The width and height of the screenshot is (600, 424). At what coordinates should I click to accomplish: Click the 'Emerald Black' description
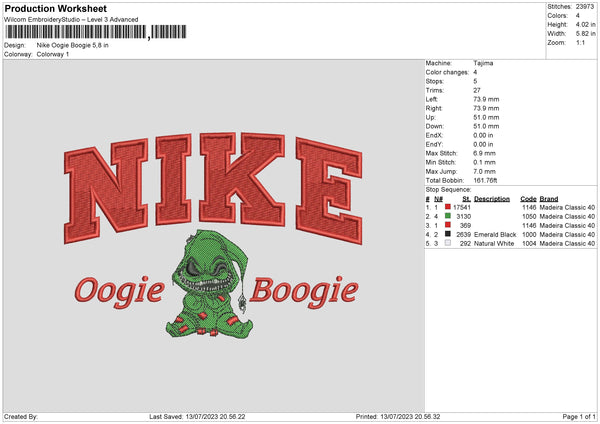point(495,235)
